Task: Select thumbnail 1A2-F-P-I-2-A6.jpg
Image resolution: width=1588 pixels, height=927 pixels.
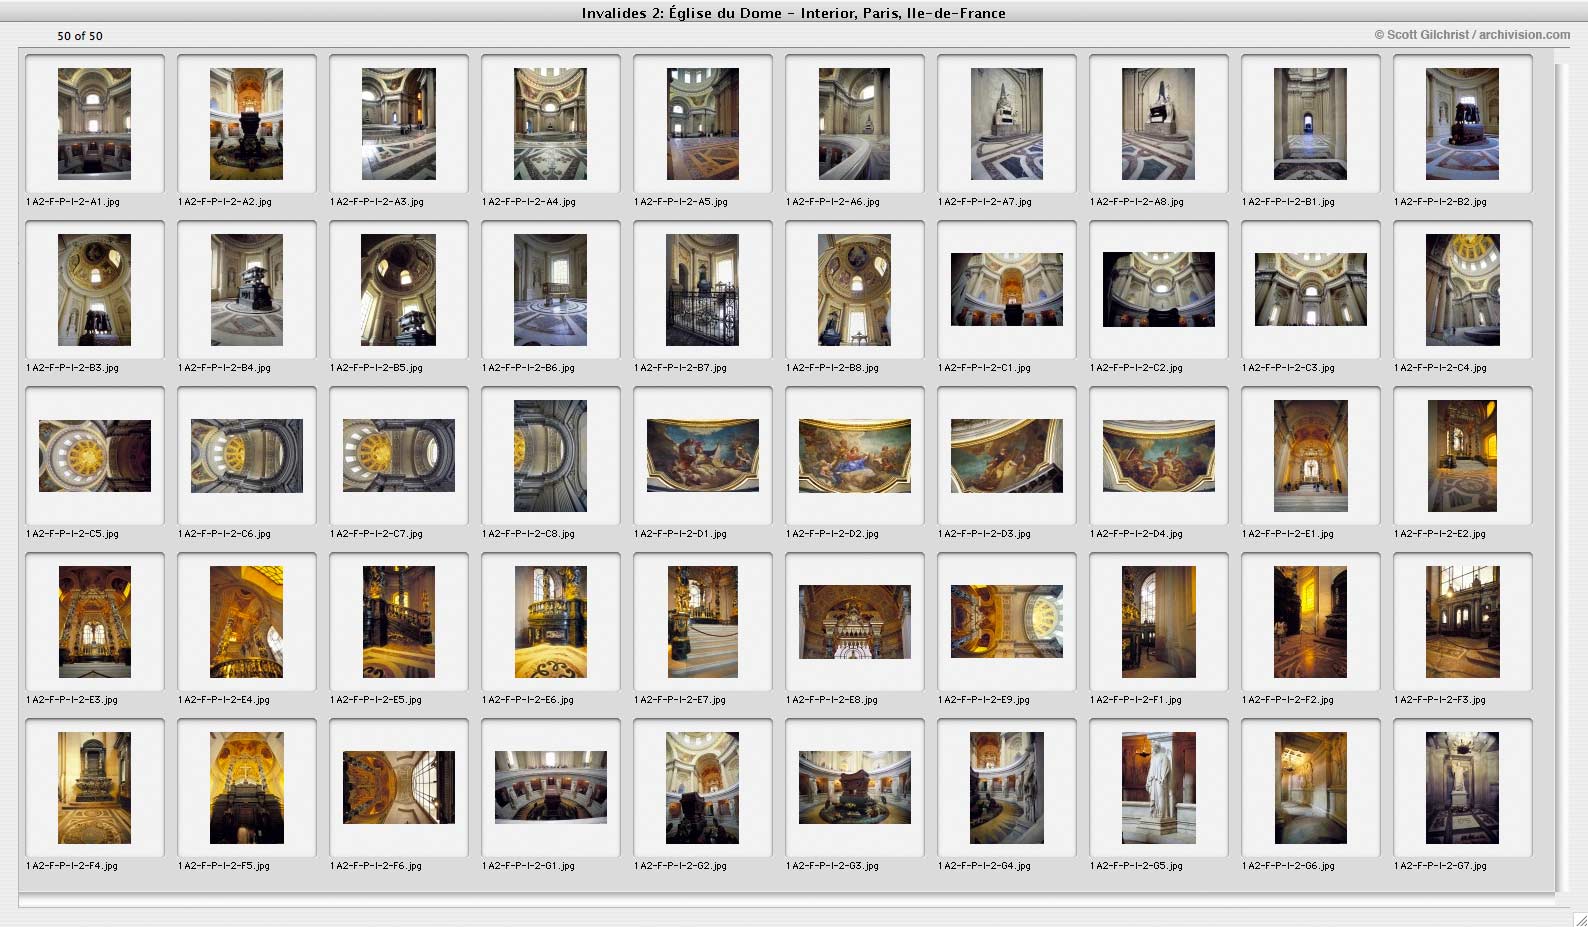Action: pyautogui.click(x=855, y=124)
